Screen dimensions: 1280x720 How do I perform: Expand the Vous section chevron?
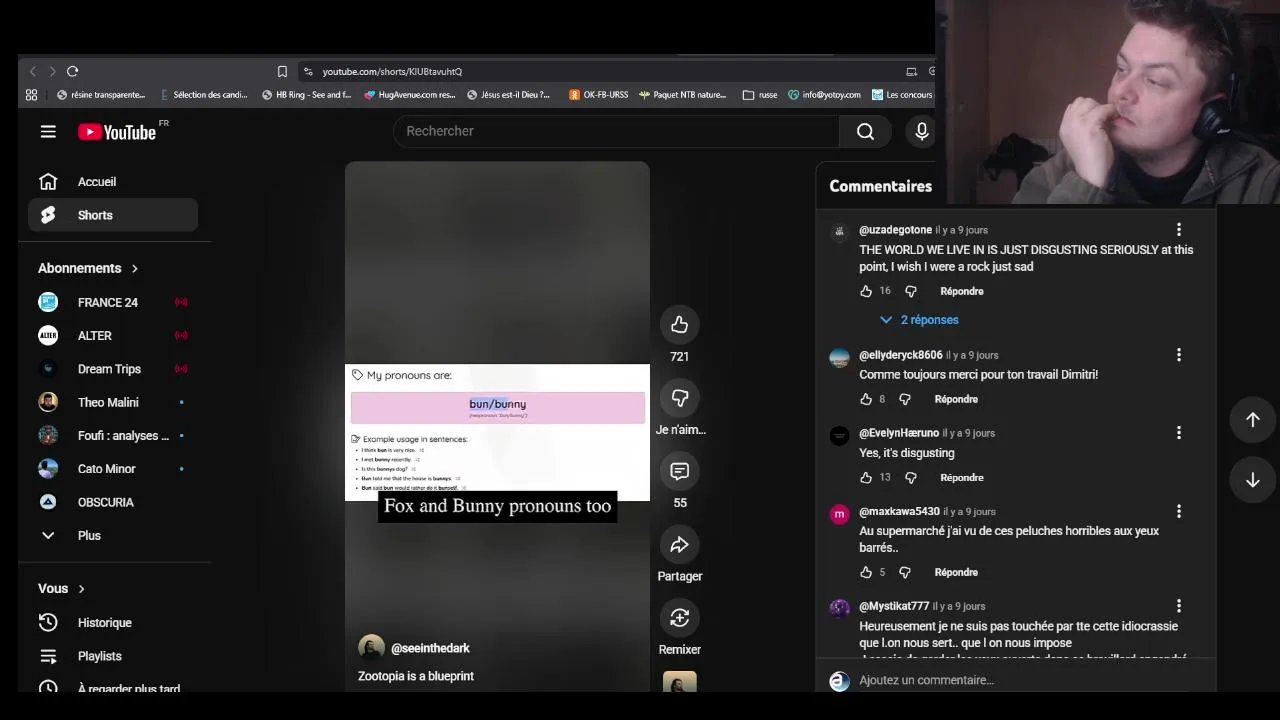click(x=81, y=588)
